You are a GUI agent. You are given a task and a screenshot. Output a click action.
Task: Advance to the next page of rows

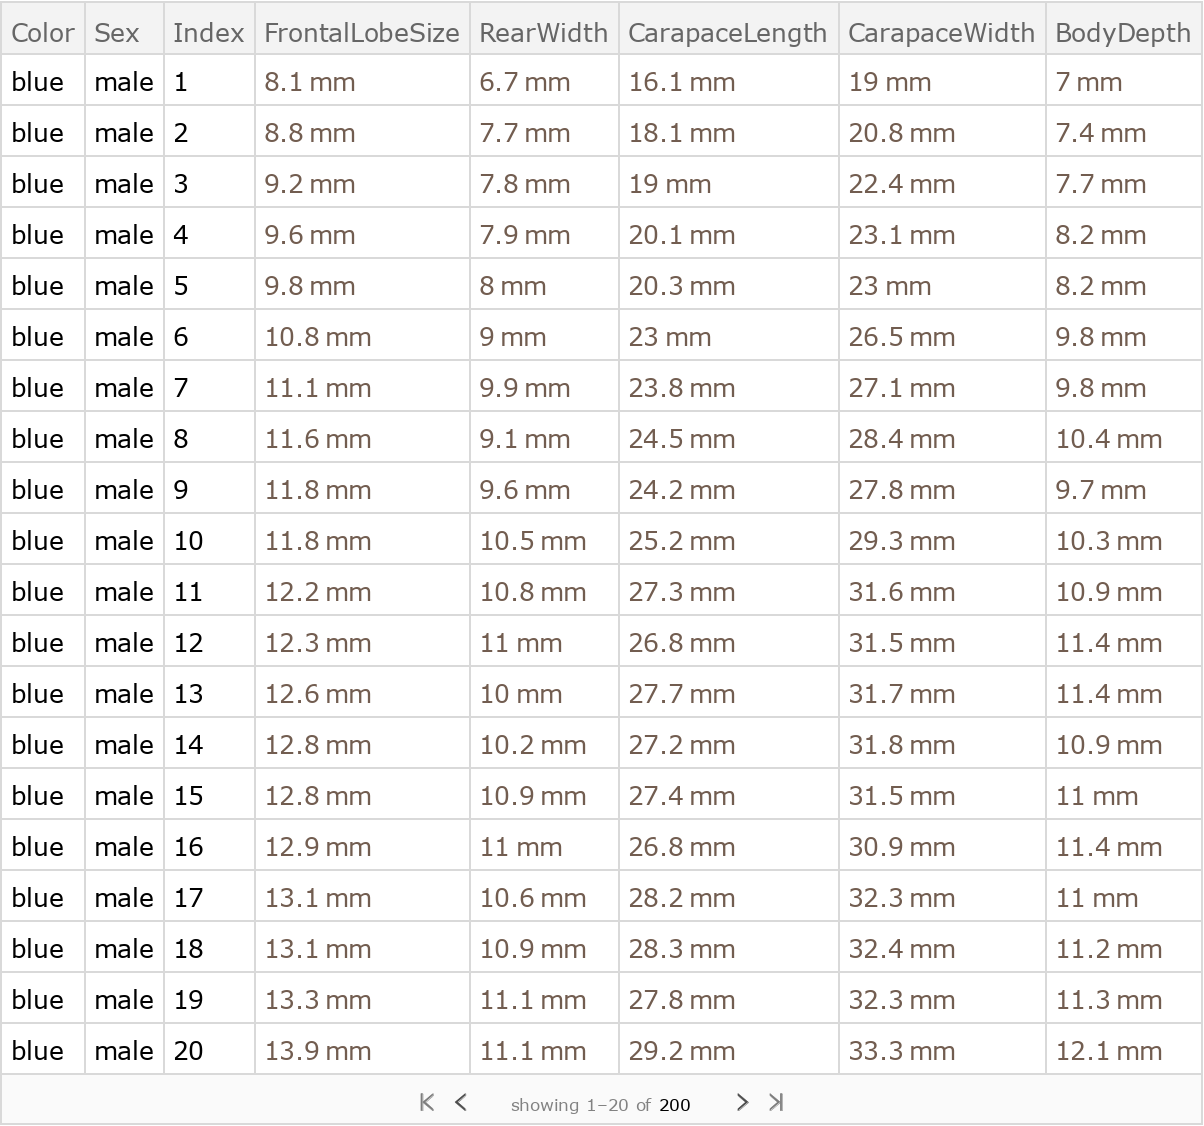741,1102
